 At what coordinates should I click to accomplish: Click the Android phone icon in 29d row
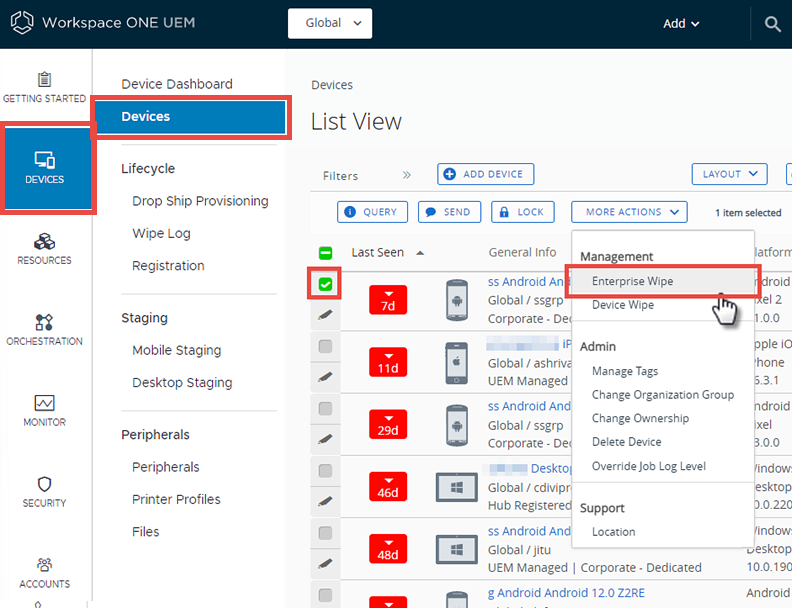457,425
